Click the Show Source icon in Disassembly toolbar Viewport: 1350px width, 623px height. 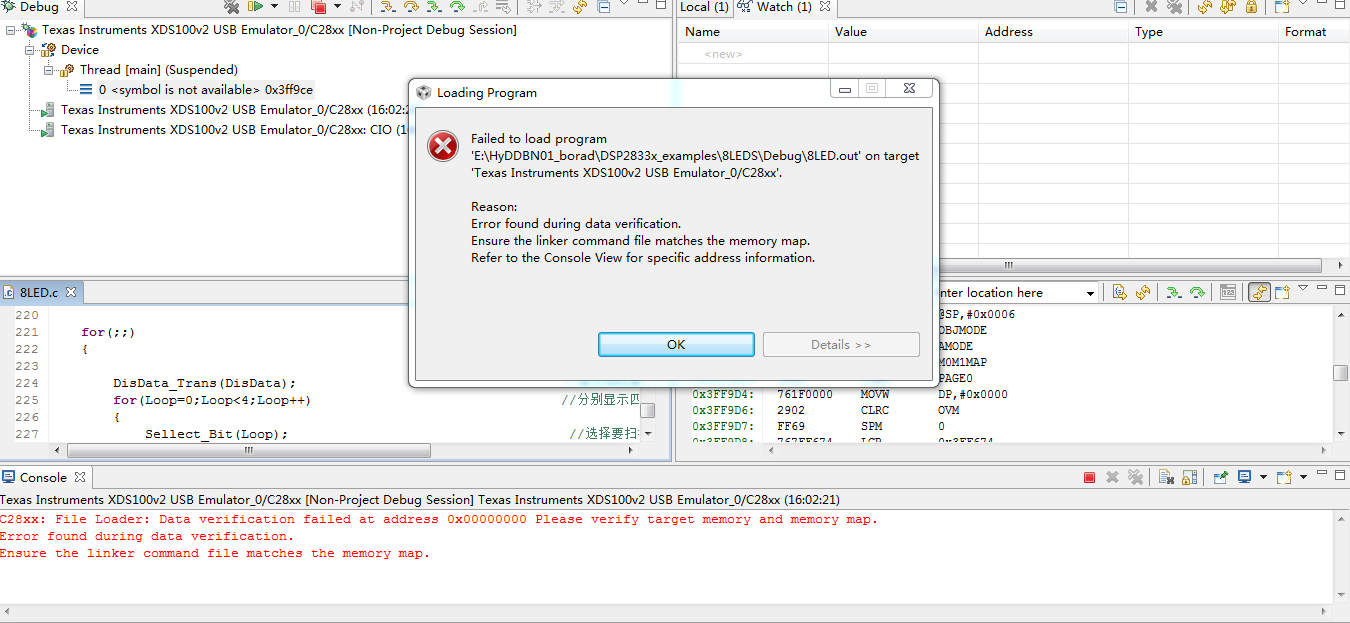(x=1119, y=292)
